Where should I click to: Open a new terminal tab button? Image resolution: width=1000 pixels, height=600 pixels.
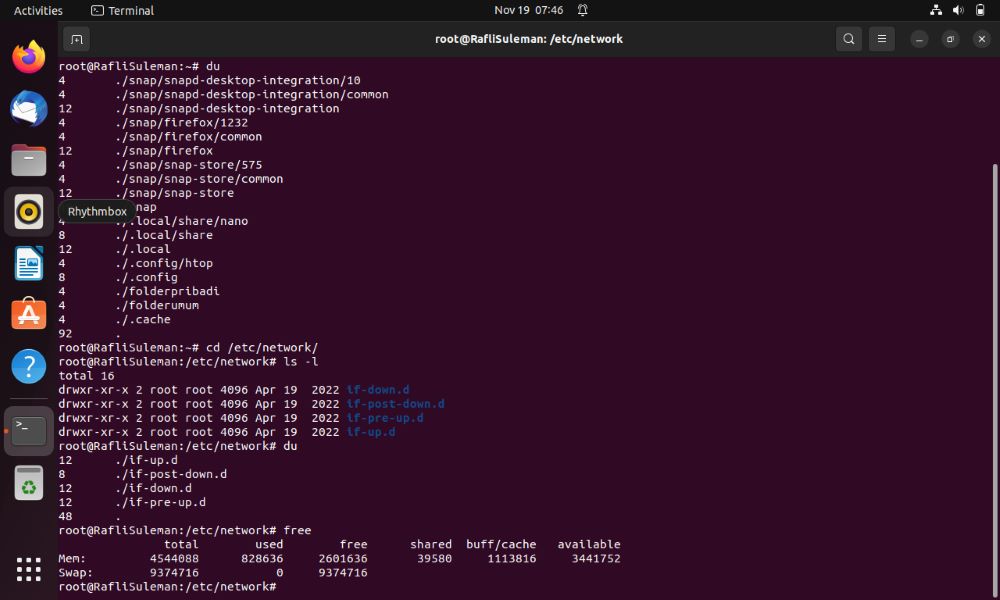(x=77, y=40)
